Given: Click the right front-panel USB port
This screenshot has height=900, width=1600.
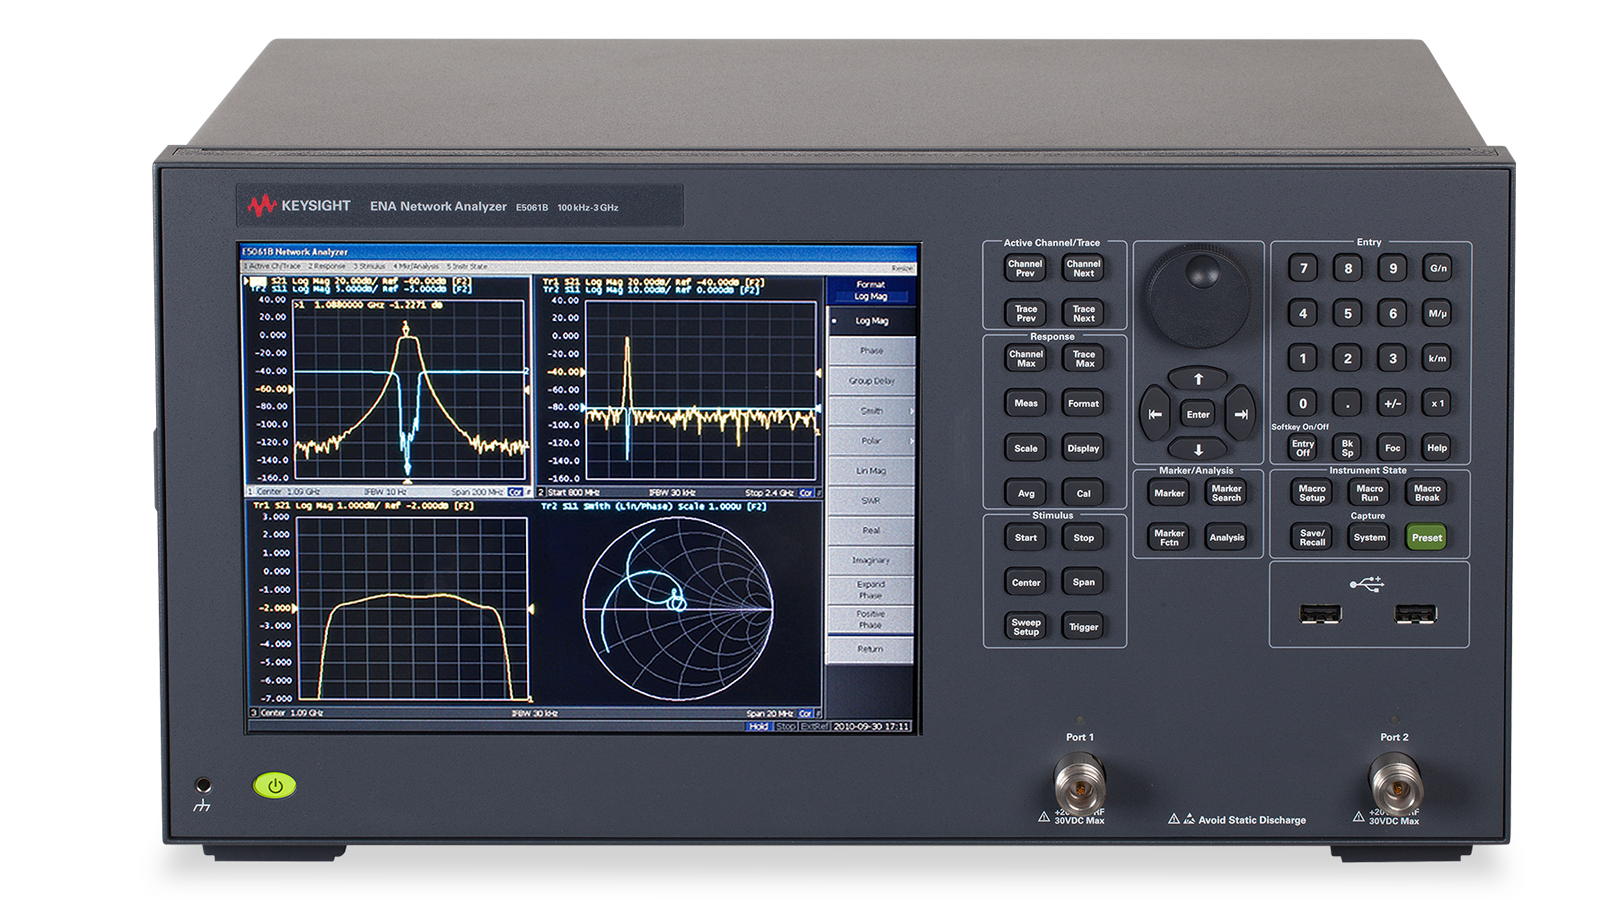Looking at the screenshot, I should tap(1415, 614).
